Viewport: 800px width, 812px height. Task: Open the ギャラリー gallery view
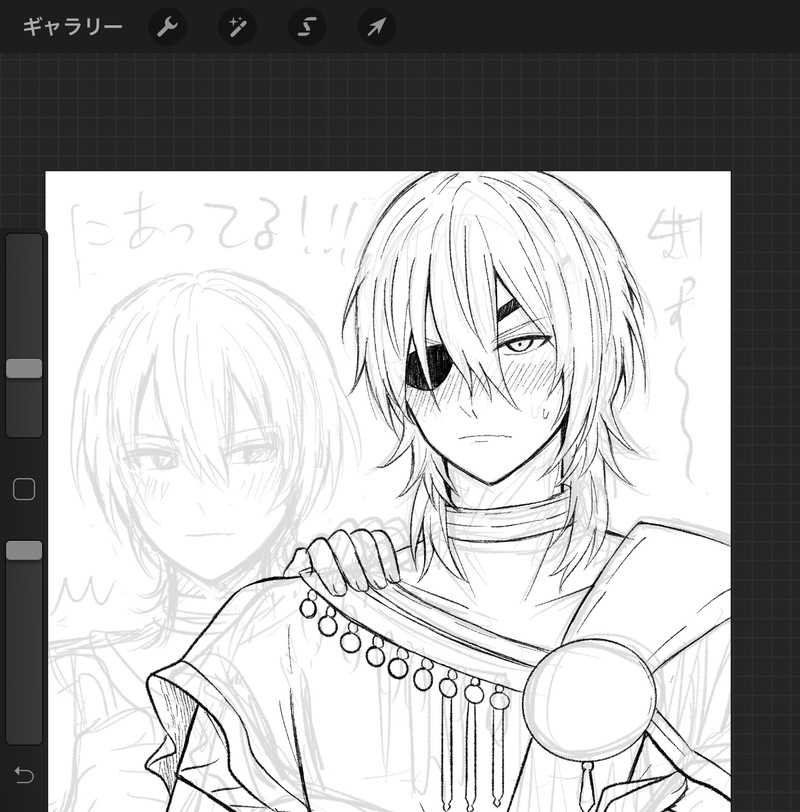72,26
